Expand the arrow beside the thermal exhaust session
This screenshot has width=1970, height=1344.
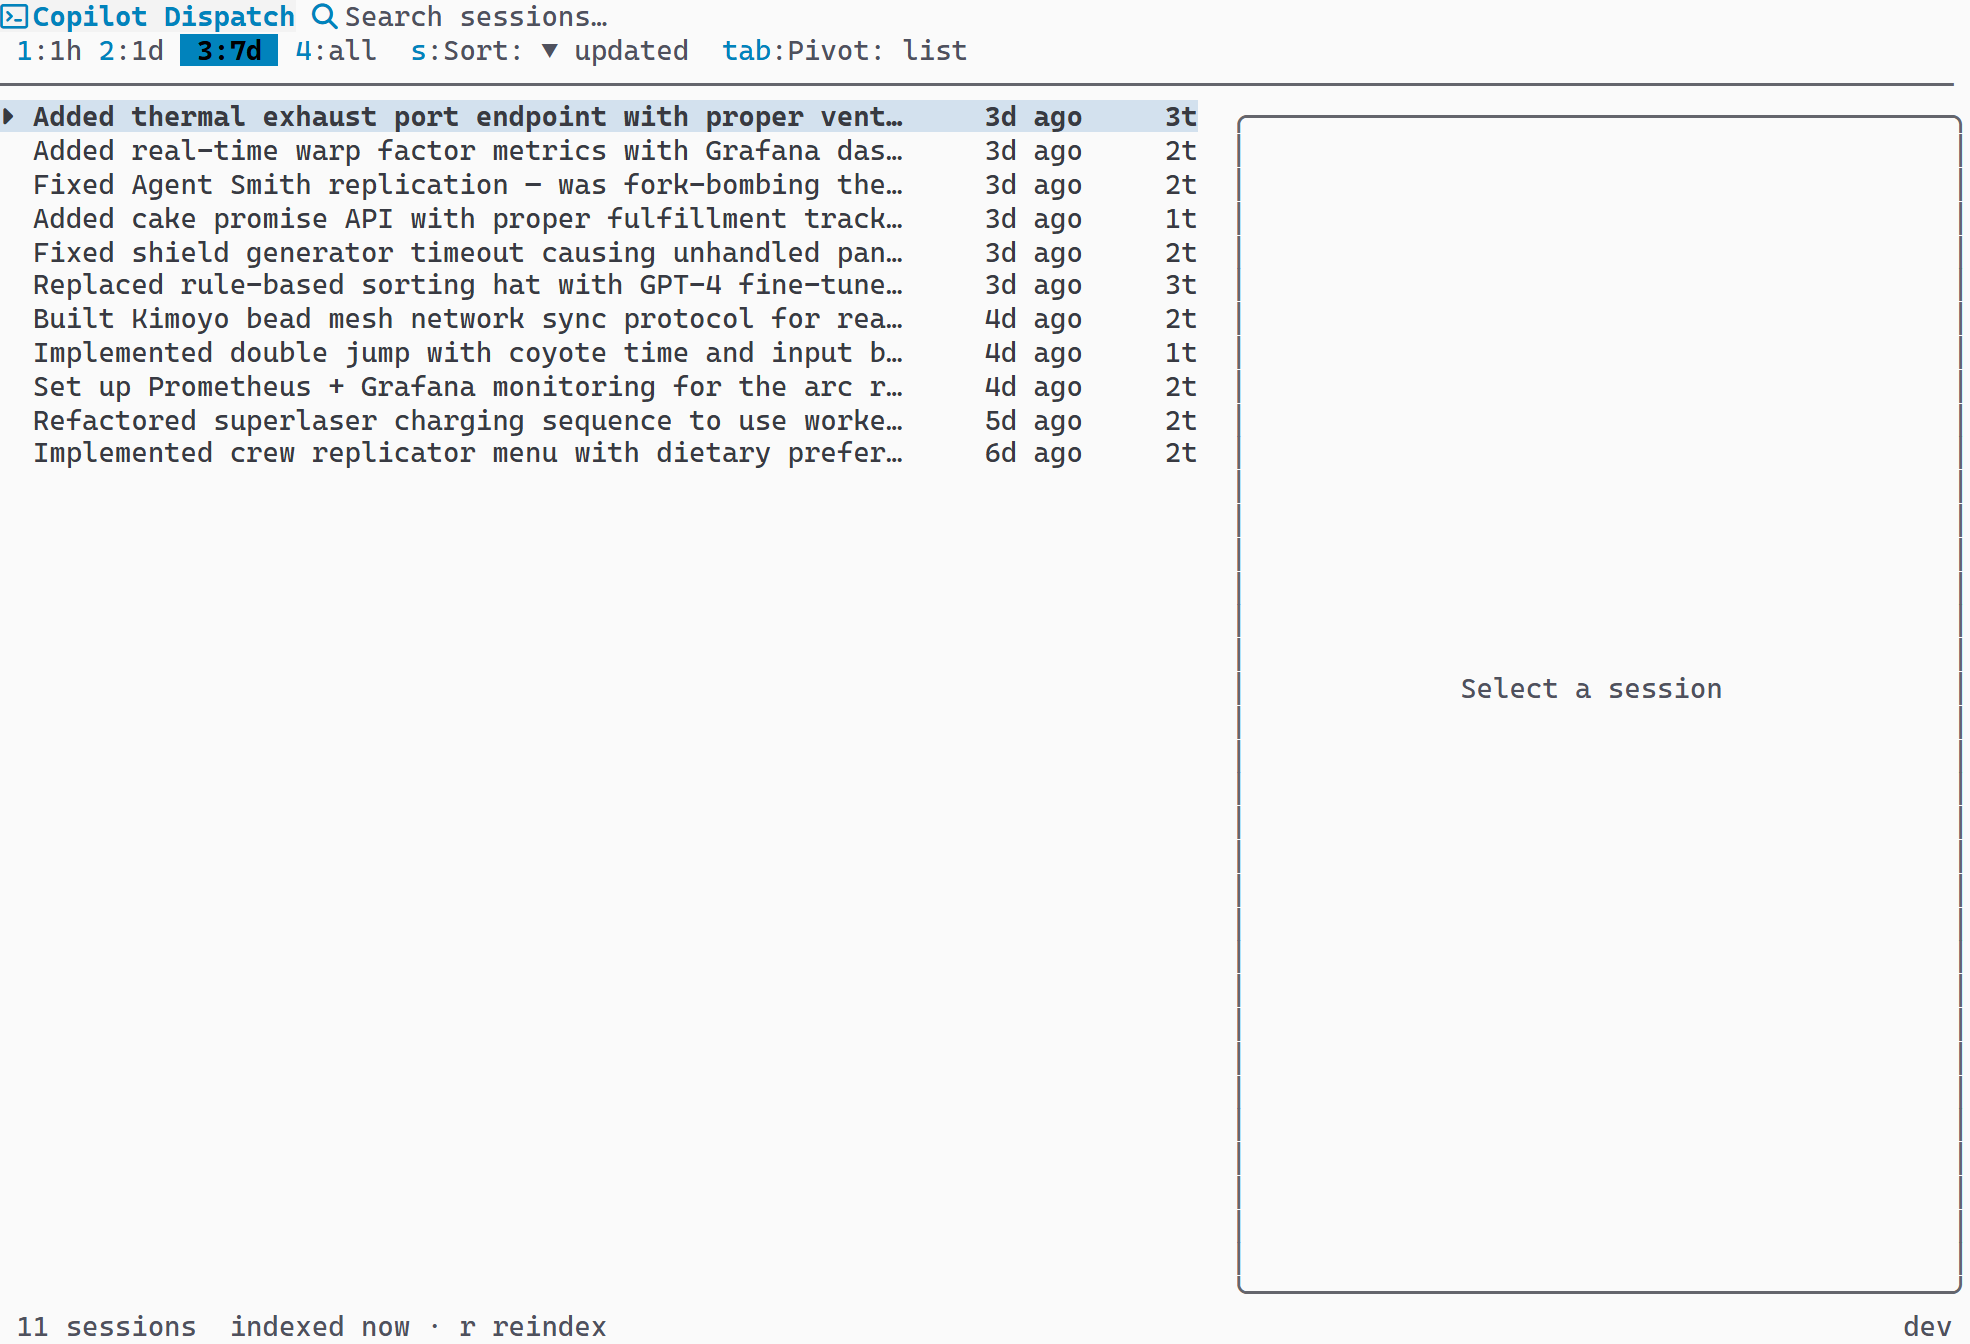click(11, 117)
